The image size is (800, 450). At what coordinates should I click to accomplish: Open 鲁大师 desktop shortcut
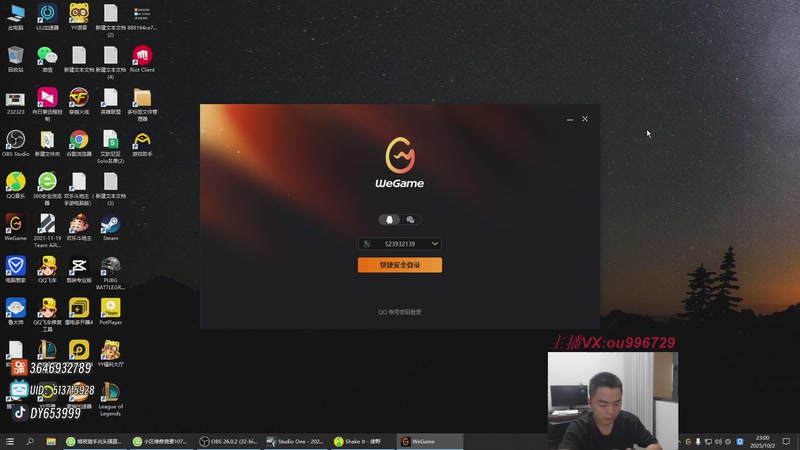click(x=16, y=312)
